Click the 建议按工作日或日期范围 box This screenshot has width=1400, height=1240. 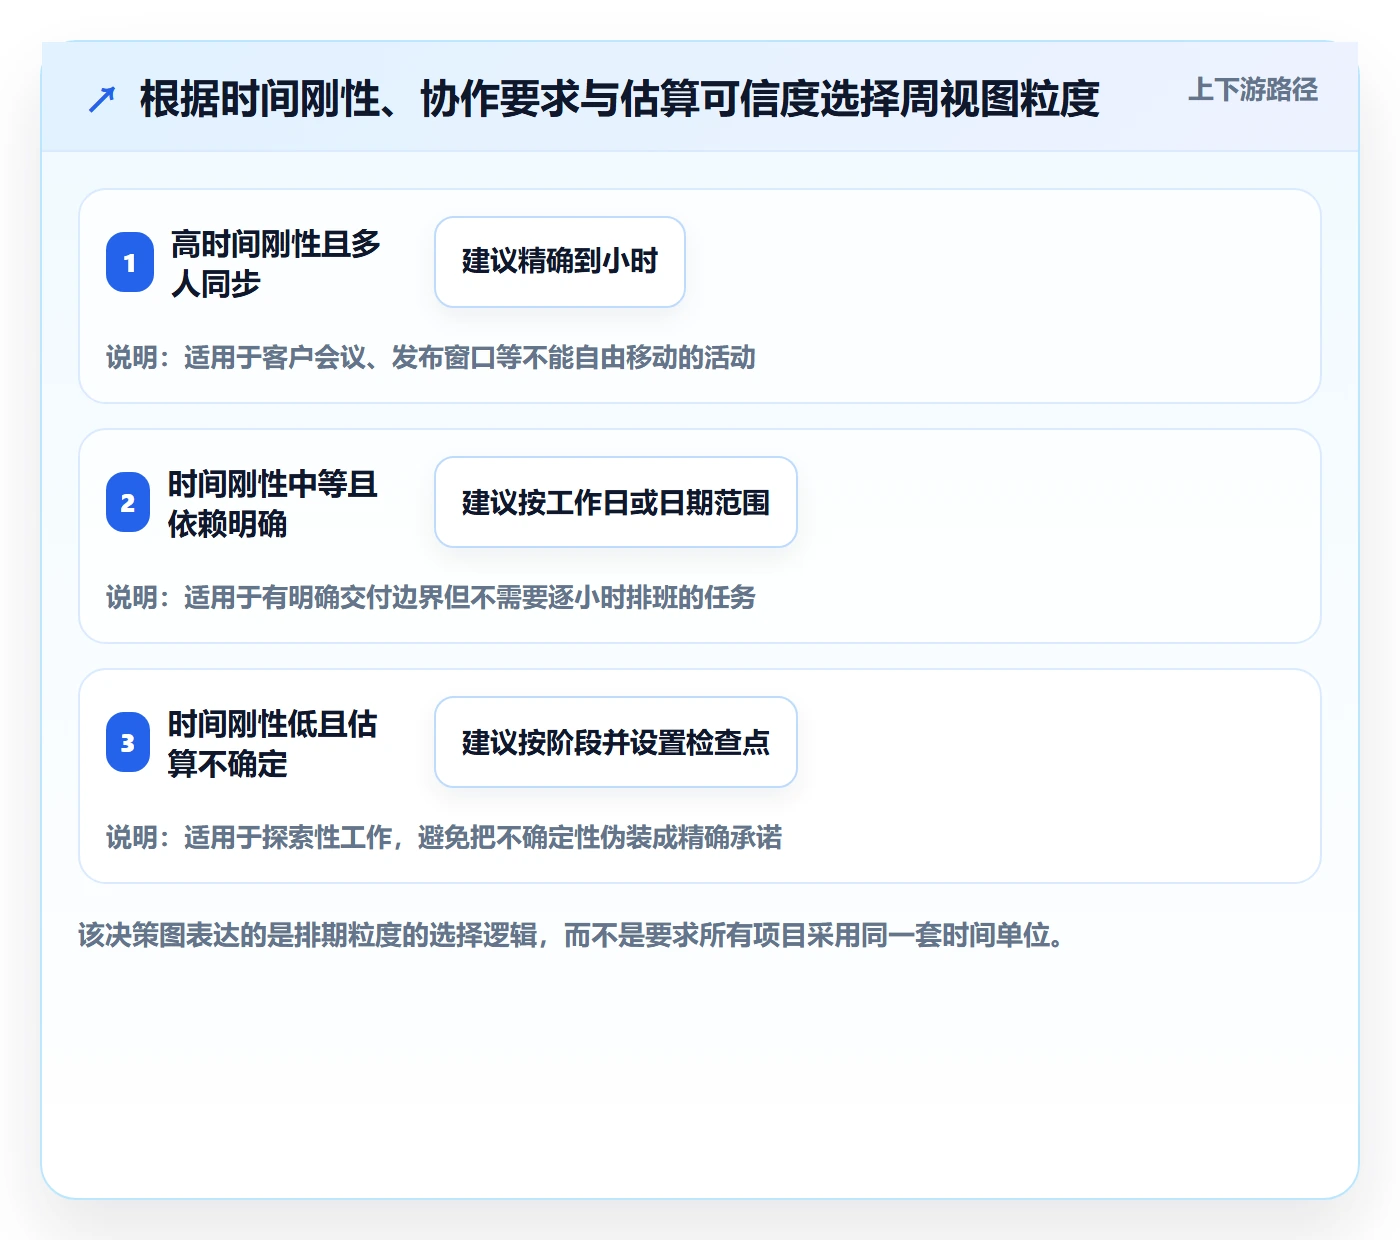616,502
